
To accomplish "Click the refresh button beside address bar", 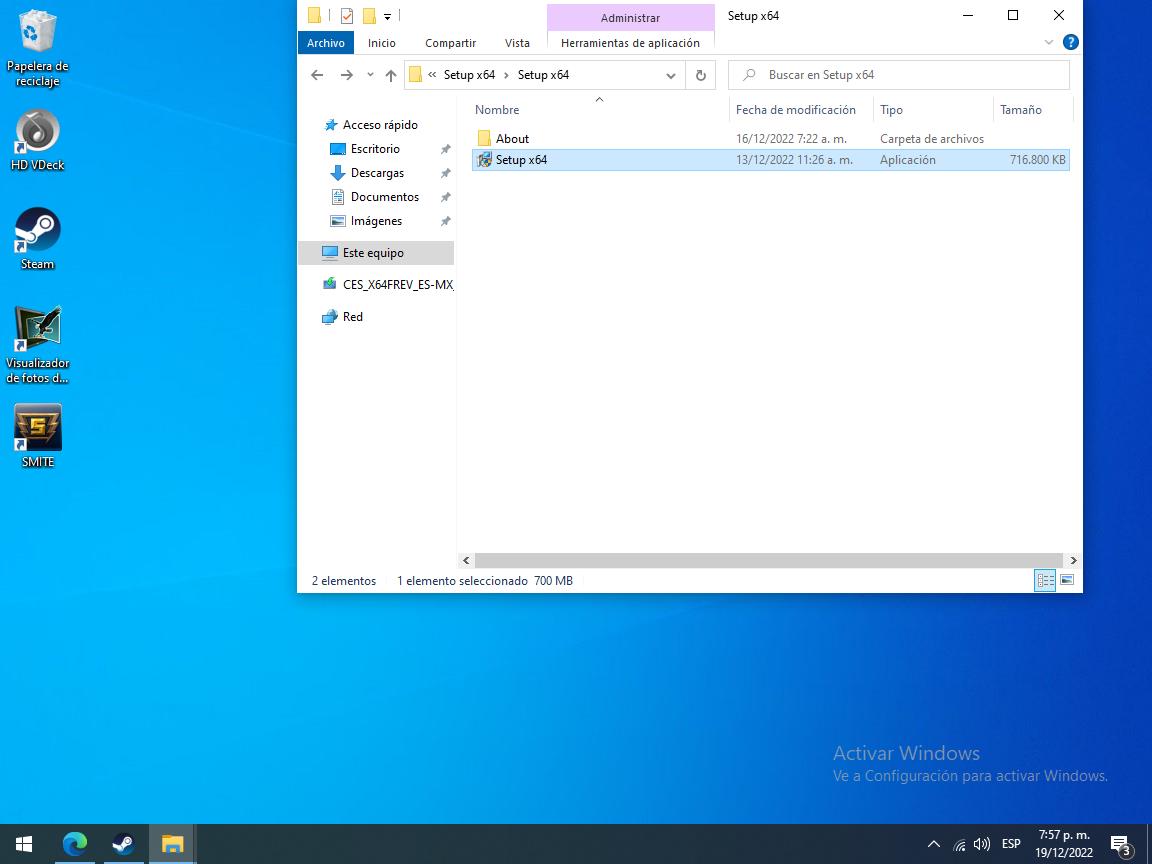I will 700,75.
